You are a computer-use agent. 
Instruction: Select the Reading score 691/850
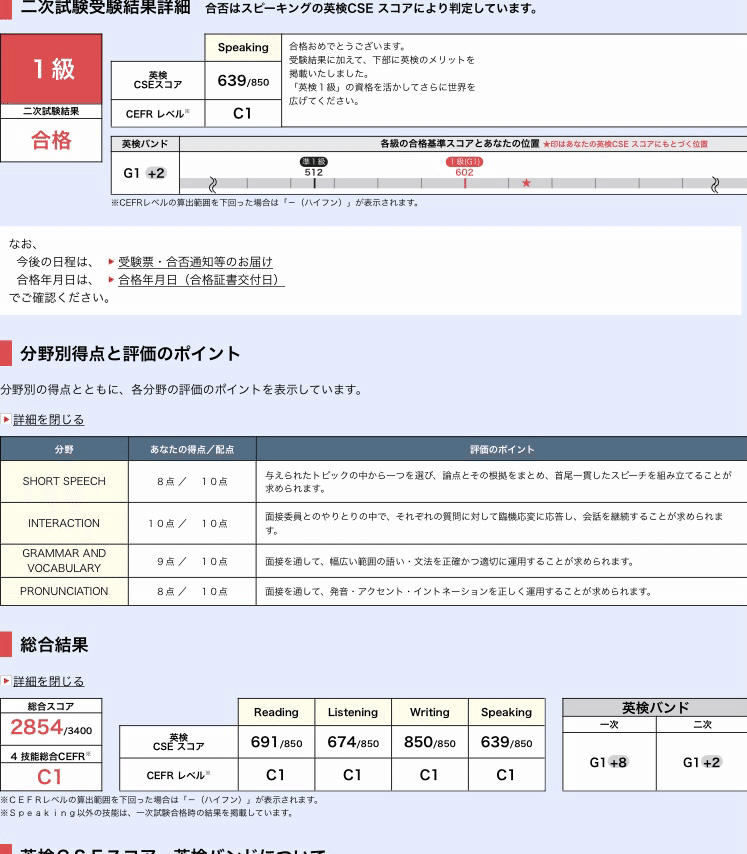click(277, 742)
